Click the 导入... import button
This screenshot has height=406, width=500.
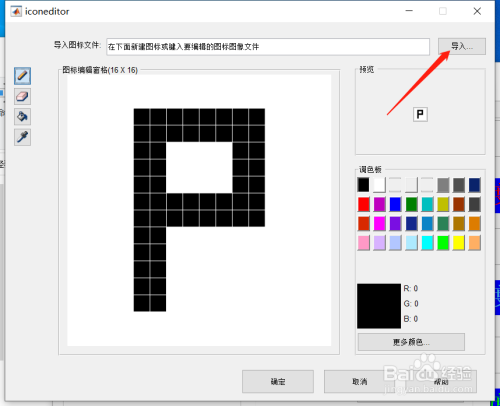point(462,46)
